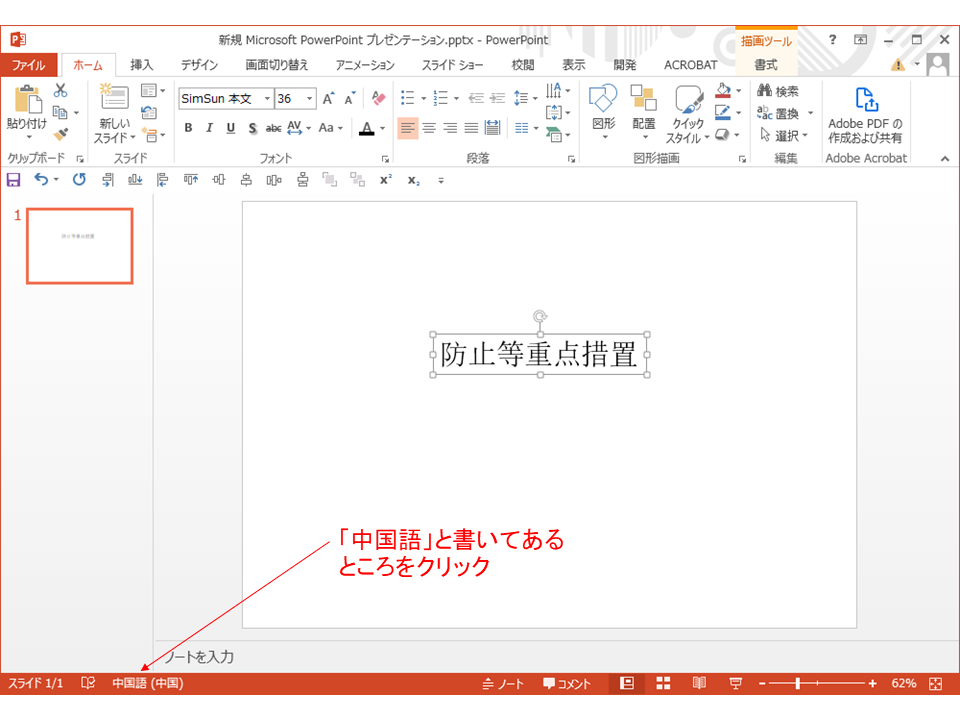Viewport: 960px width, 720px height.
Task: Click the Clear All Formatting eraser icon
Action: click(x=378, y=98)
